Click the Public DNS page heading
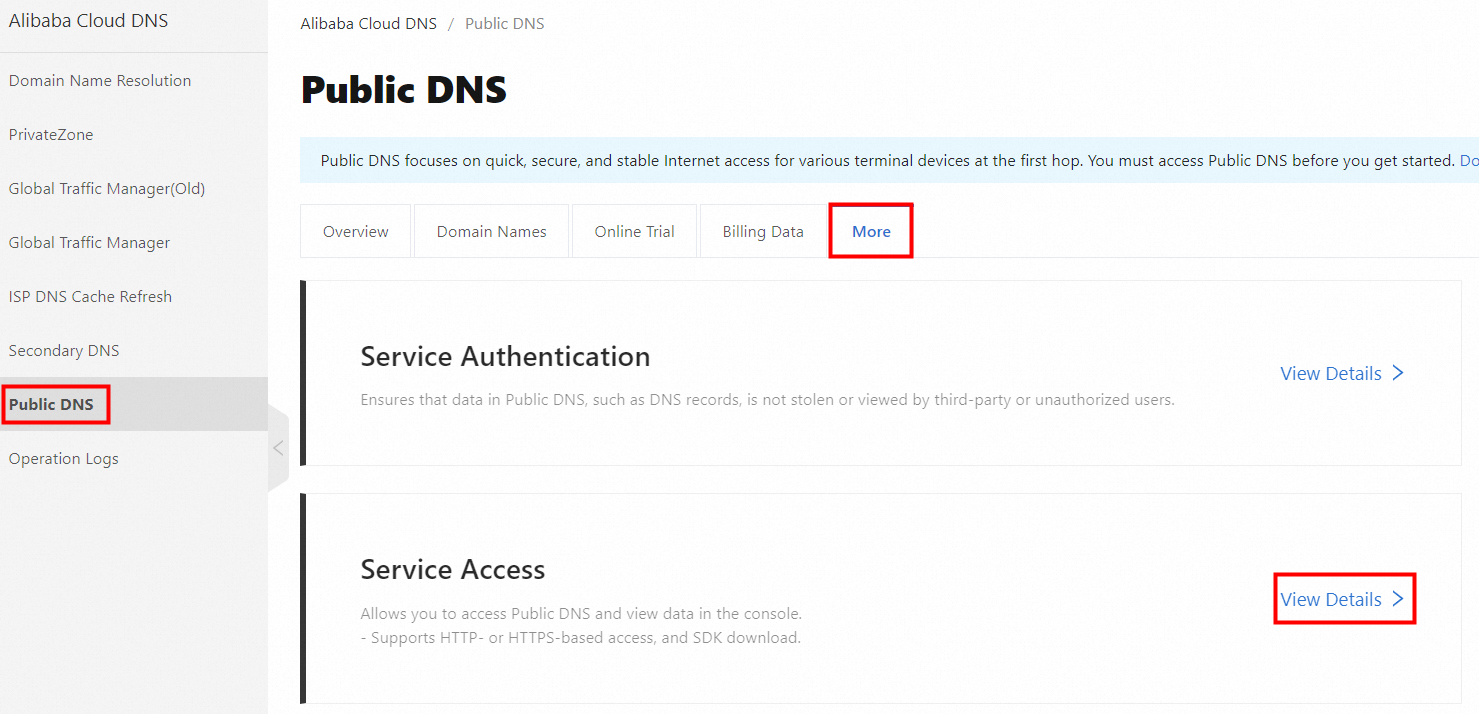The width and height of the screenshot is (1479, 714). coord(404,89)
